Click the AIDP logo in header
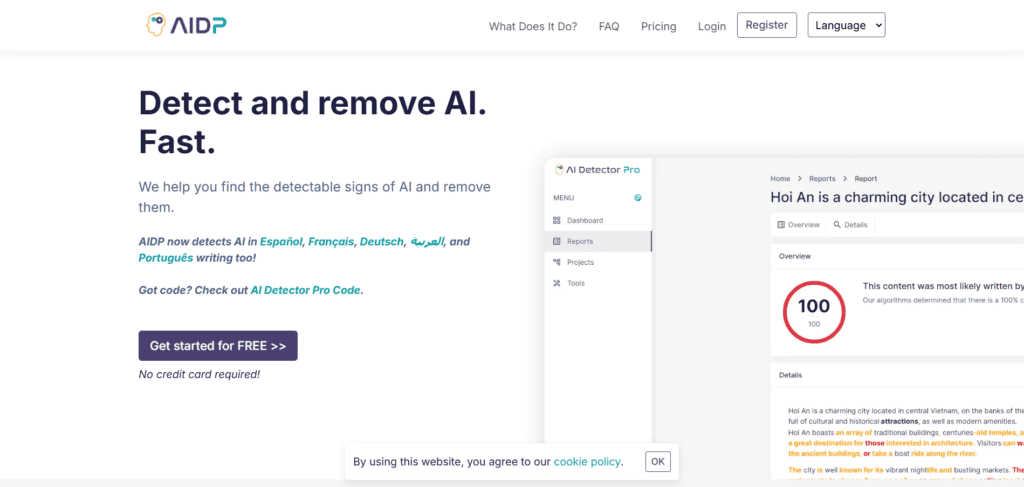 point(186,25)
